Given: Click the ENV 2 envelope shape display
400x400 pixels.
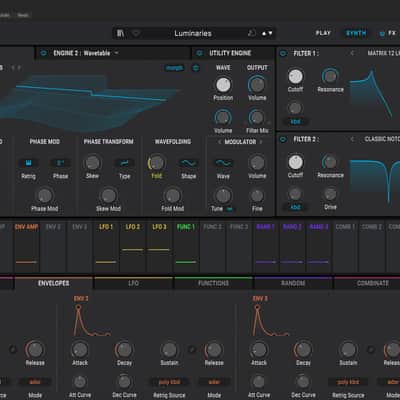Looking at the screenshot, I should click(x=92, y=321).
